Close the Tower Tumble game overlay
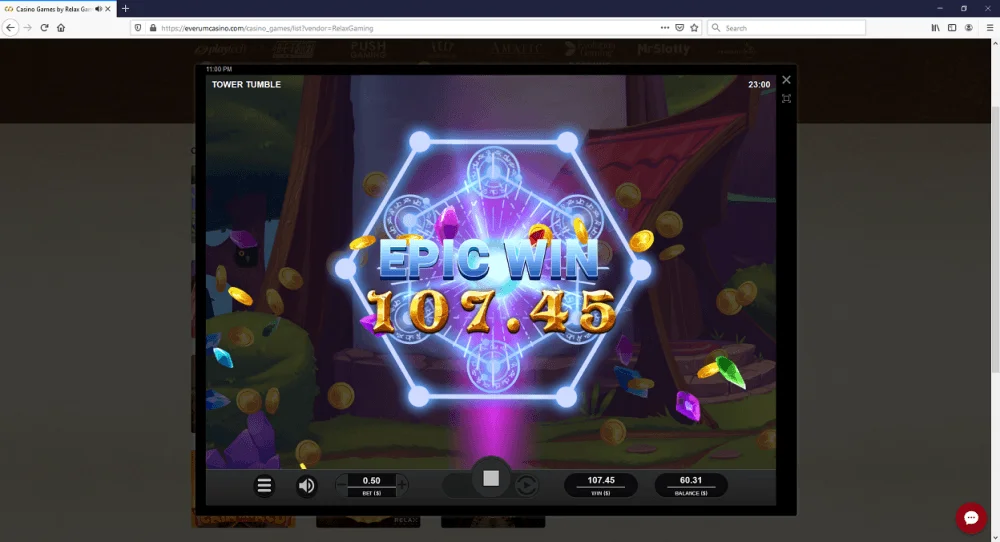Viewport: 1000px width, 542px height. [x=786, y=80]
